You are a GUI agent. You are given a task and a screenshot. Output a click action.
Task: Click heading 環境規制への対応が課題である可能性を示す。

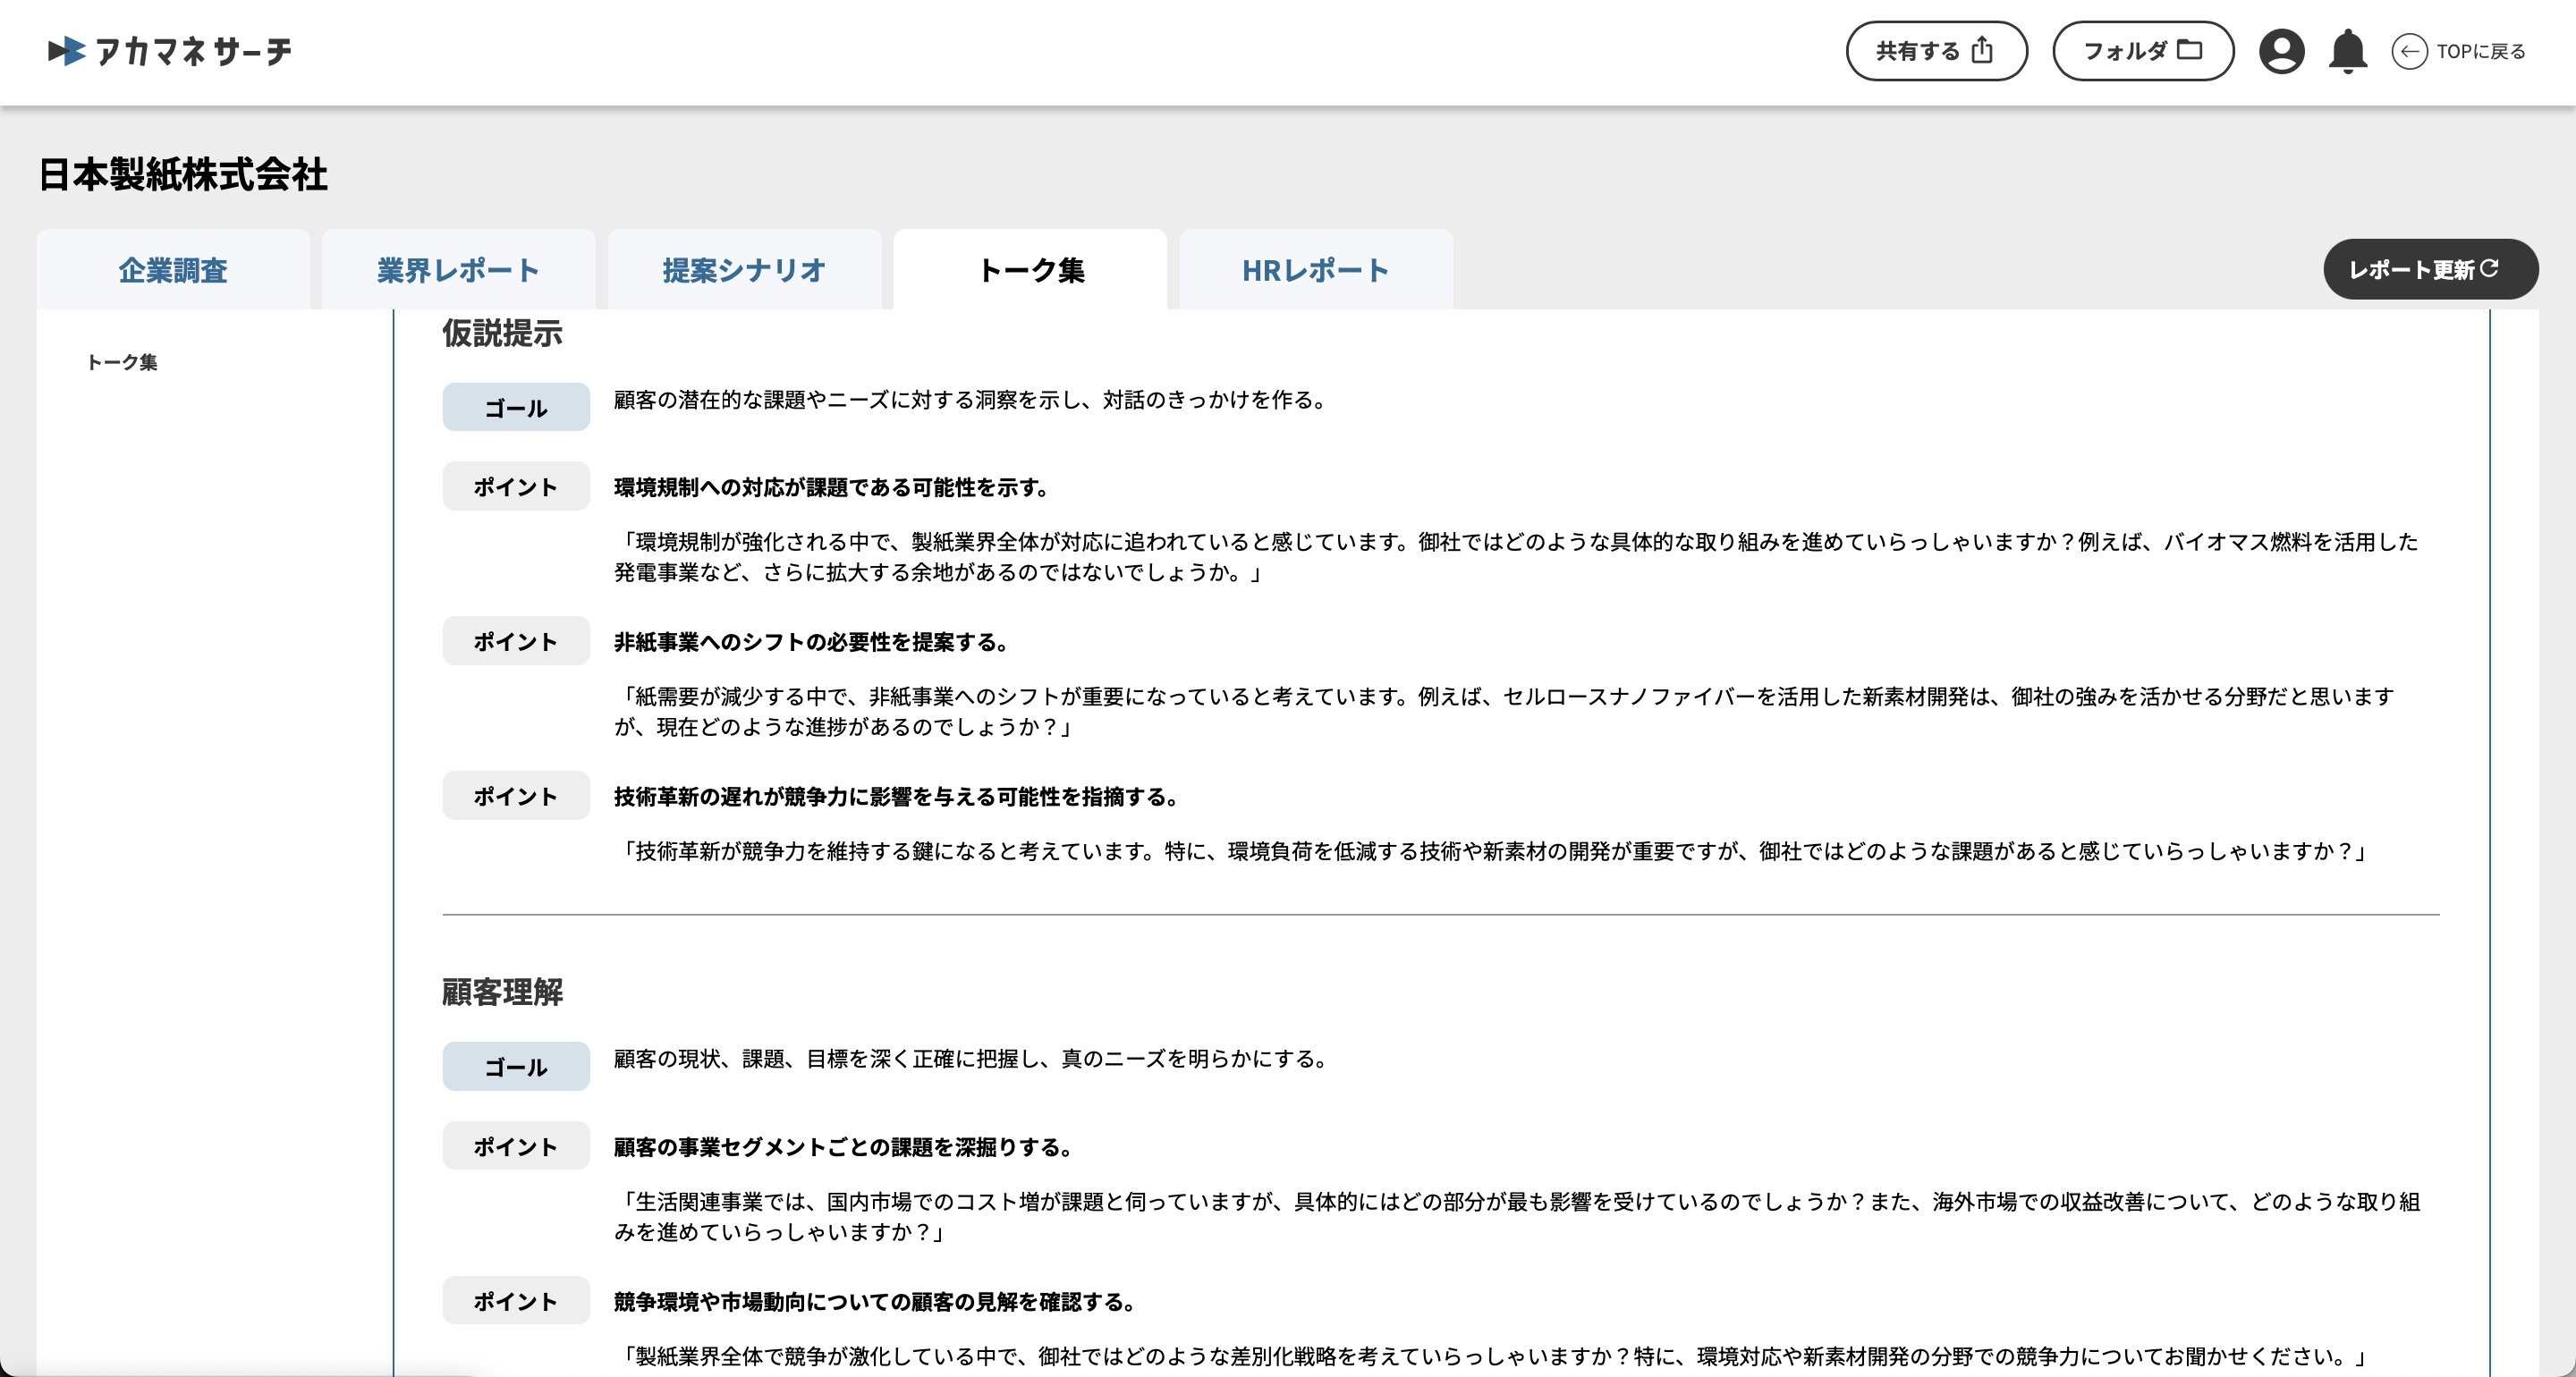coord(833,487)
